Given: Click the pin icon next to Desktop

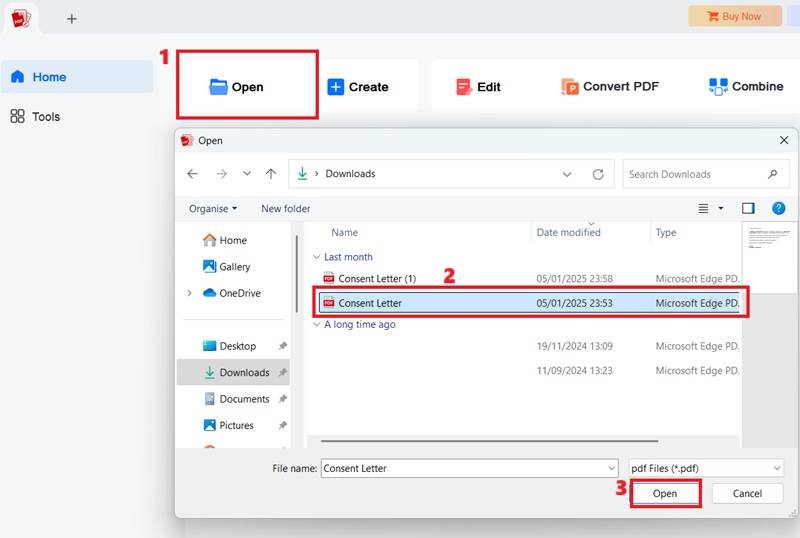Looking at the screenshot, I should pos(283,346).
